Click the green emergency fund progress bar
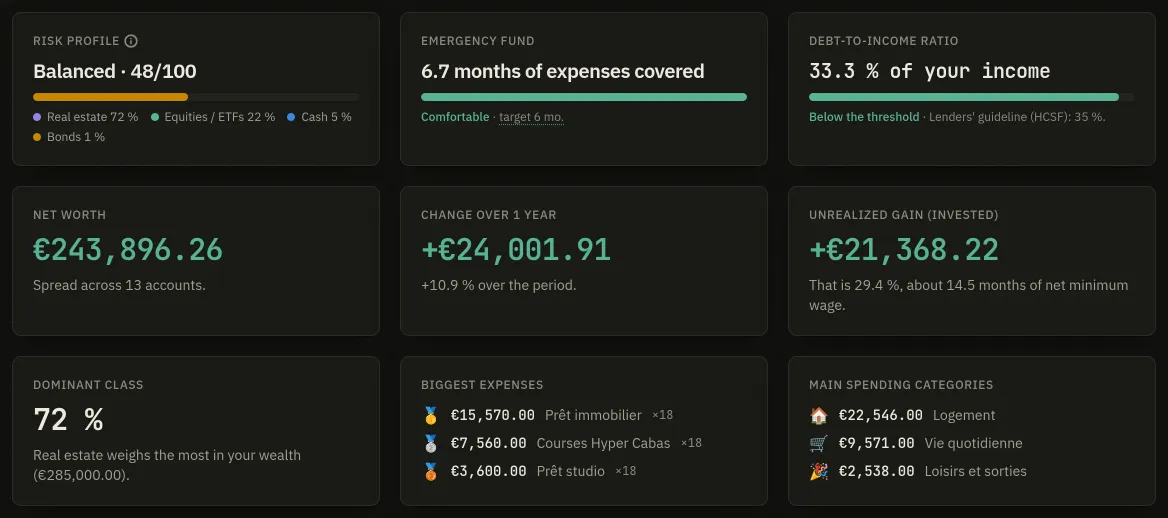This screenshot has height=518, width=1168. point(584,97)
